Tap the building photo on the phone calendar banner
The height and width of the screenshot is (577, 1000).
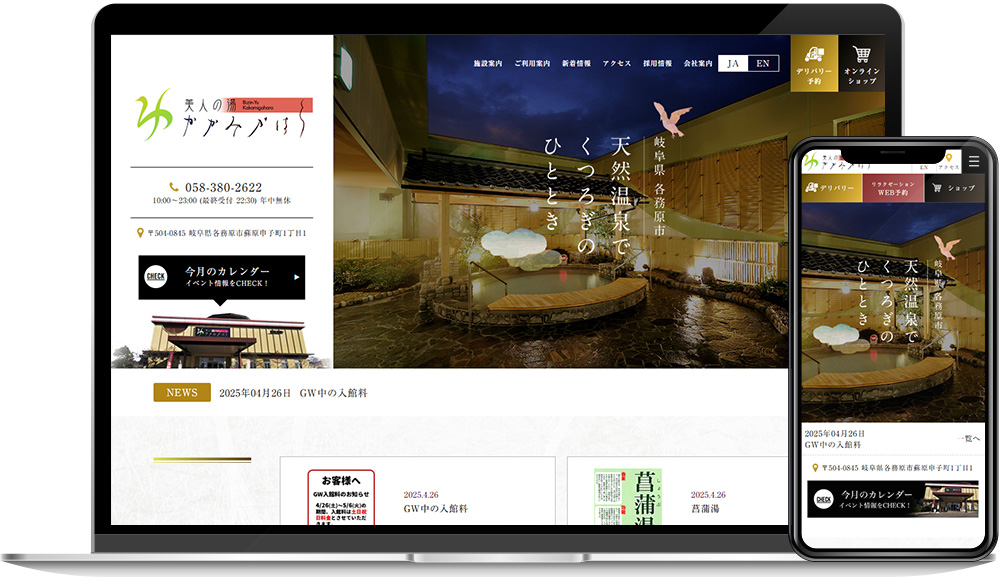coord(951,499)
